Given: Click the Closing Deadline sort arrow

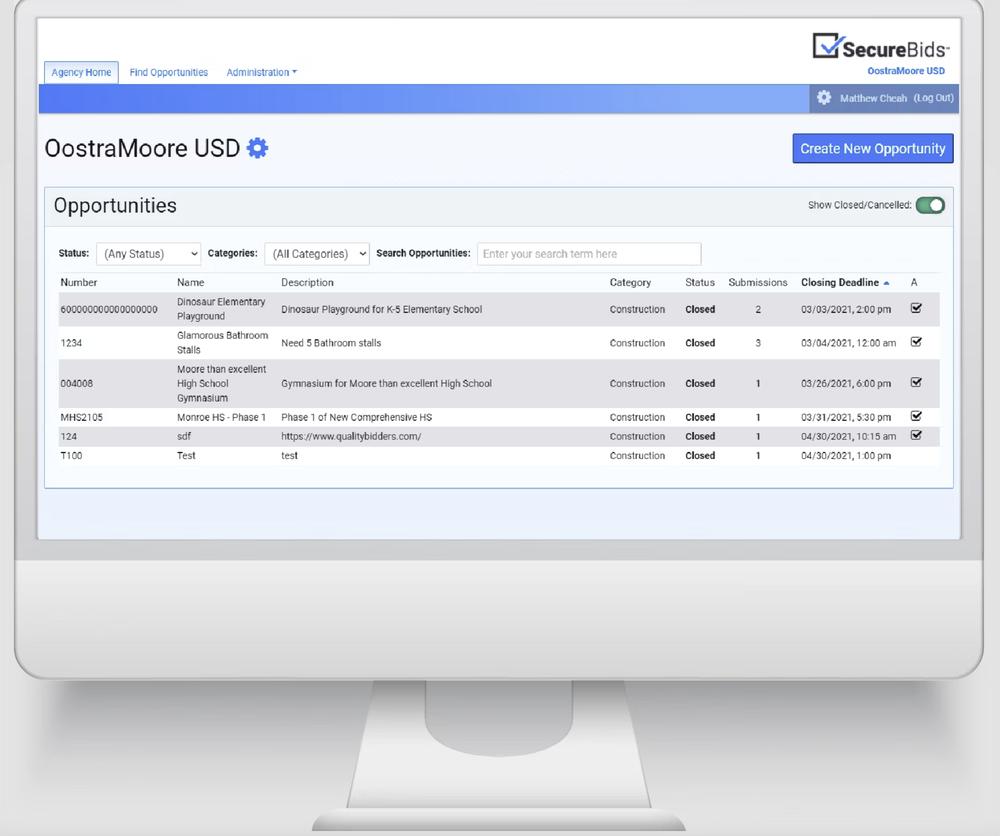Looking at the screenshot, I should click(x=886, y=282).
